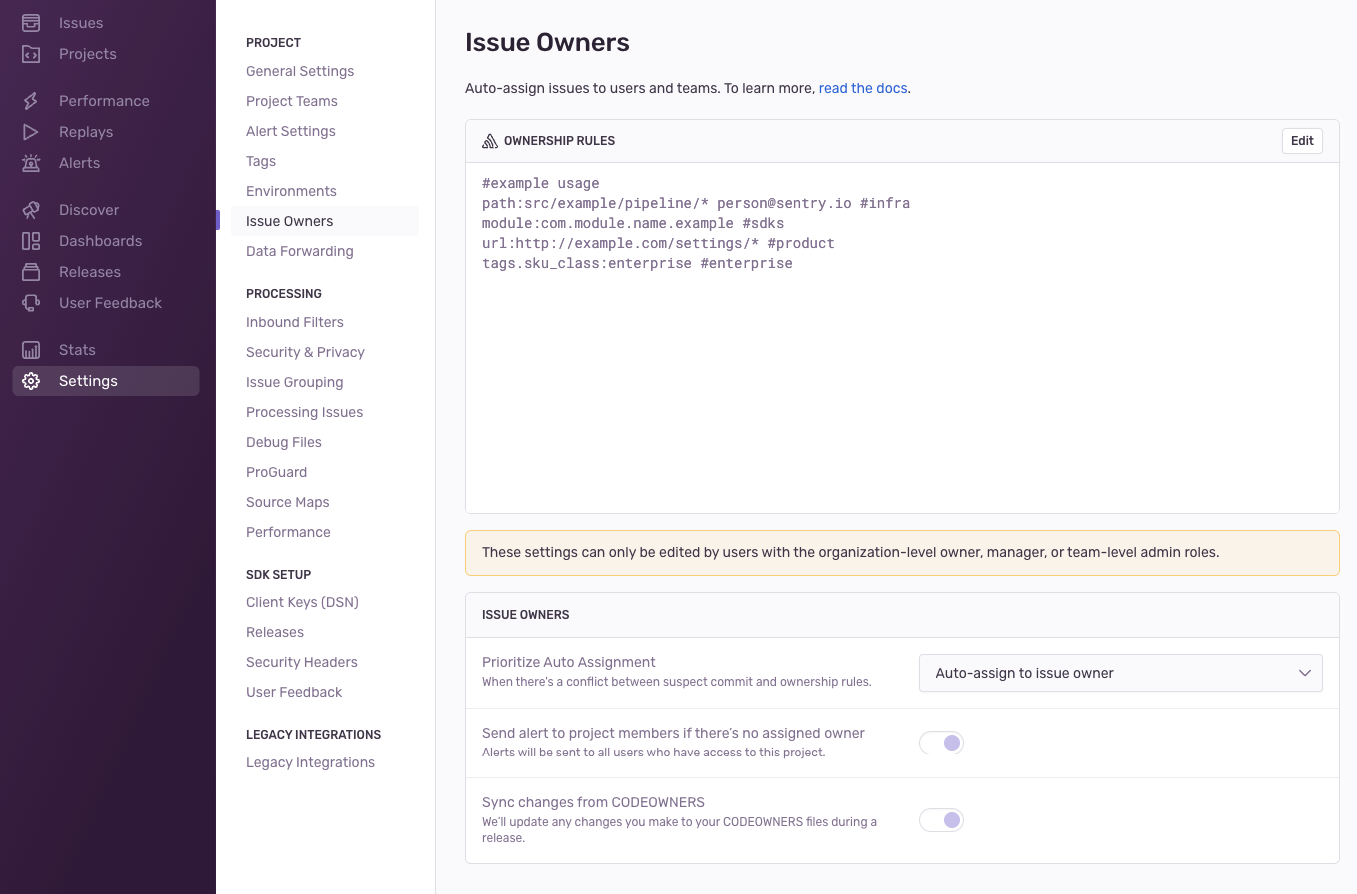Navigate to Issues in main sidebar

coord(81,22)
